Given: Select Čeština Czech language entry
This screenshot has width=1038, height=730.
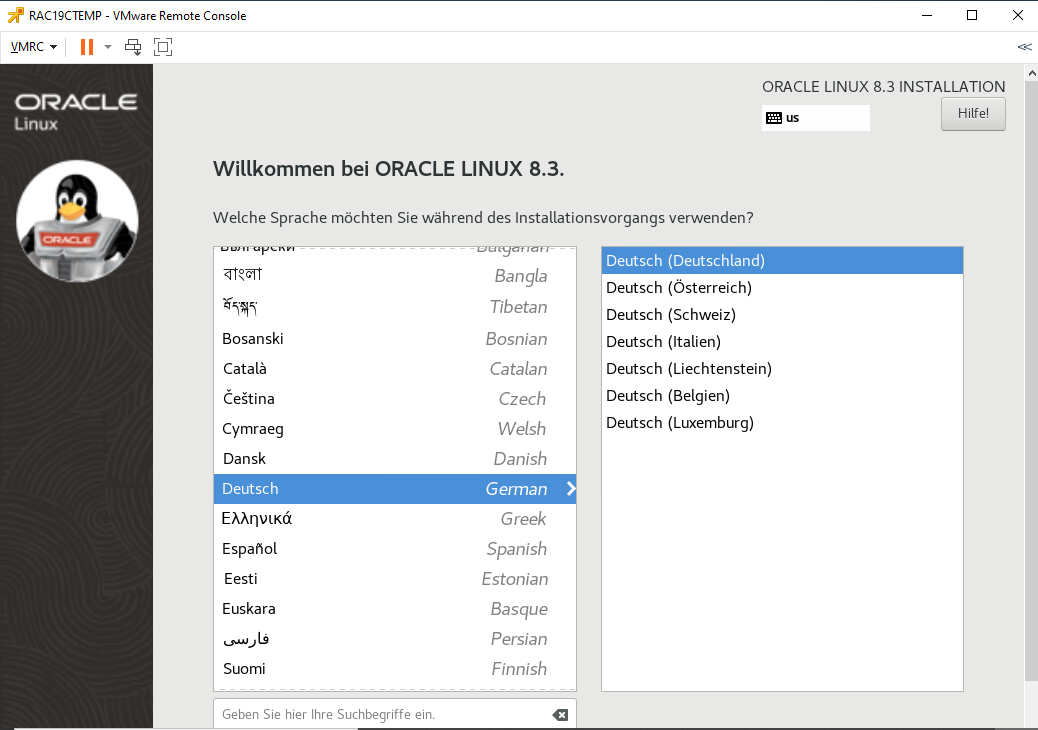Looking at the screenshot, I should (248, 399).
